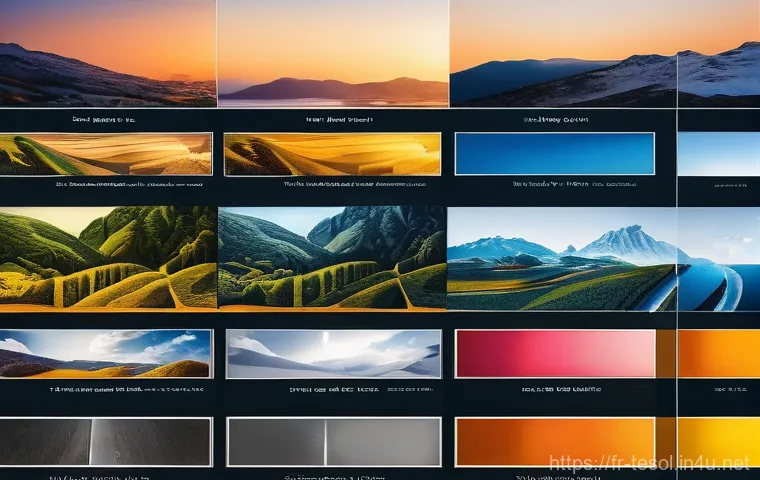760x480 pixels.
Task: Pick the red to pink gradient swatch
Action: click(555, 353)
